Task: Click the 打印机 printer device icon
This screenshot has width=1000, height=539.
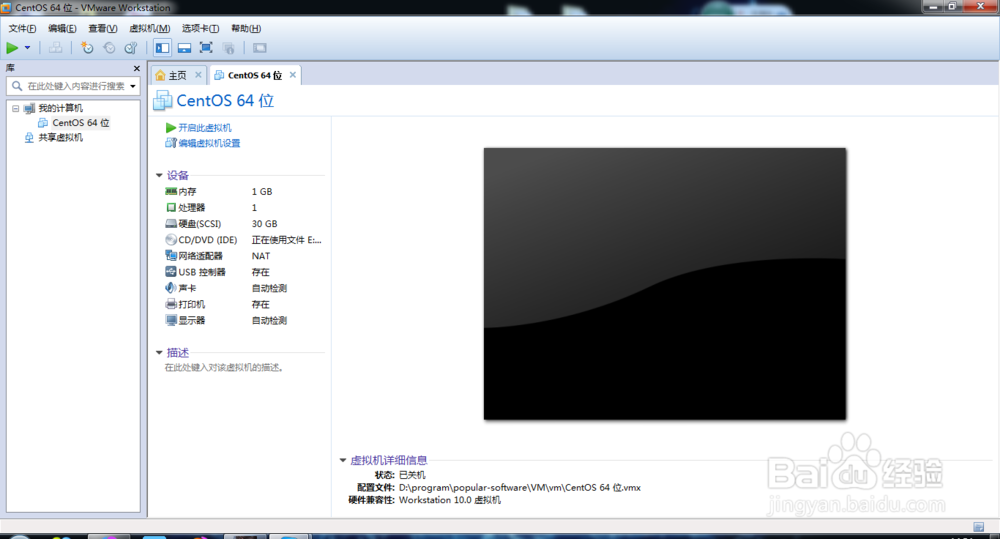Action: 171,304
